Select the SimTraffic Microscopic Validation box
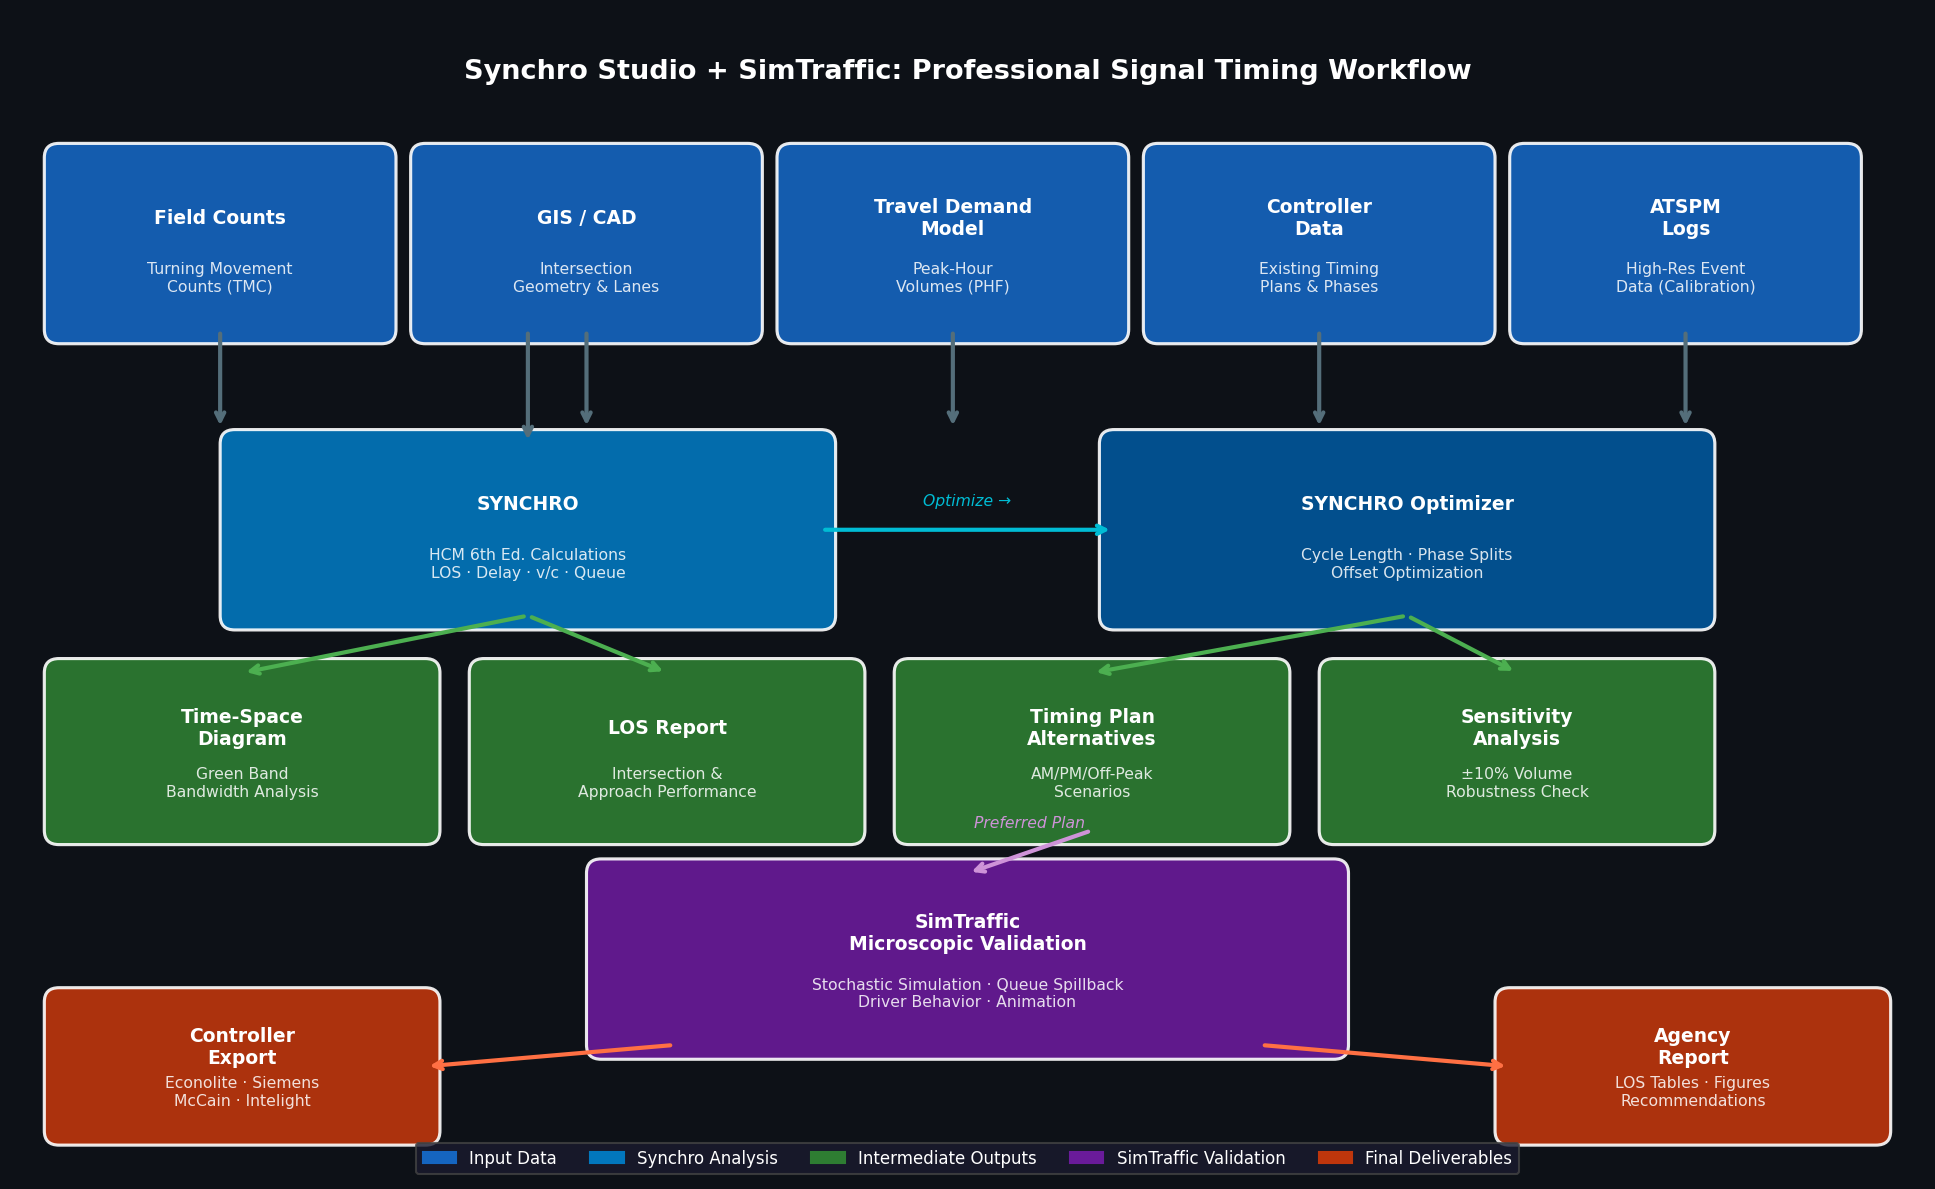 967,959
